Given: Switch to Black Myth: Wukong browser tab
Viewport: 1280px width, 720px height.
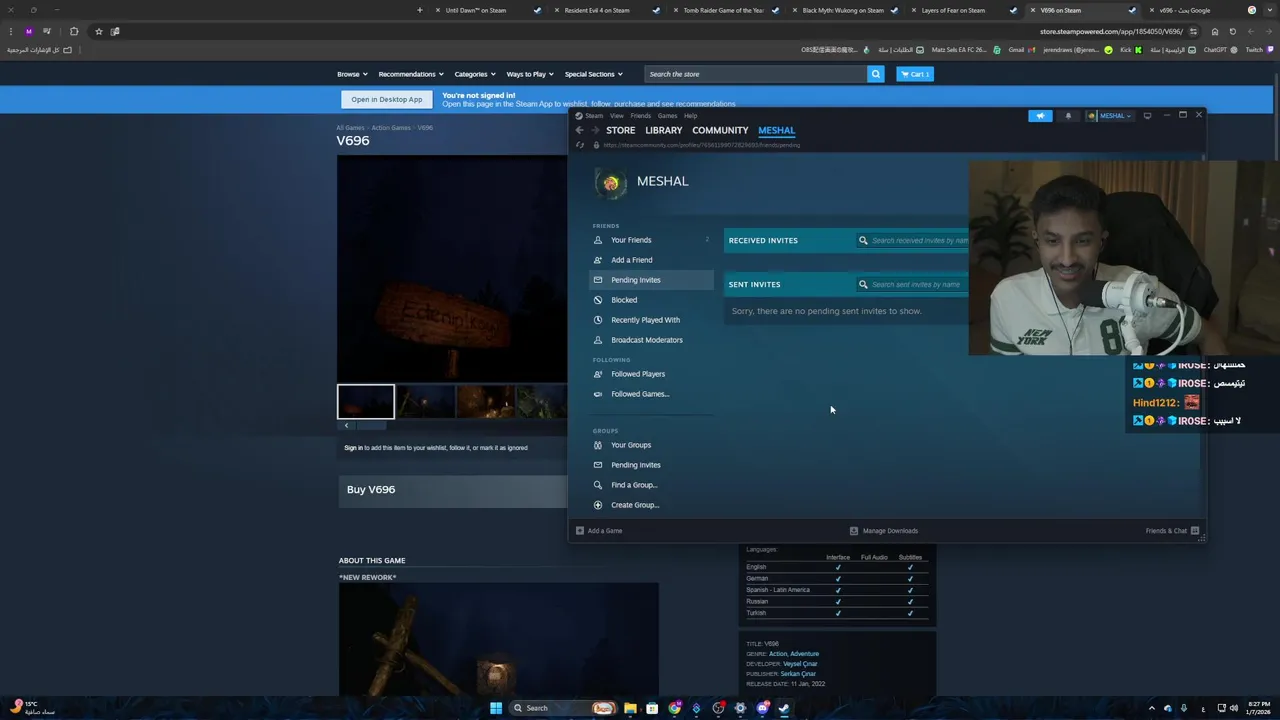Looking at the screenshot, I should [x=842, y=10].
